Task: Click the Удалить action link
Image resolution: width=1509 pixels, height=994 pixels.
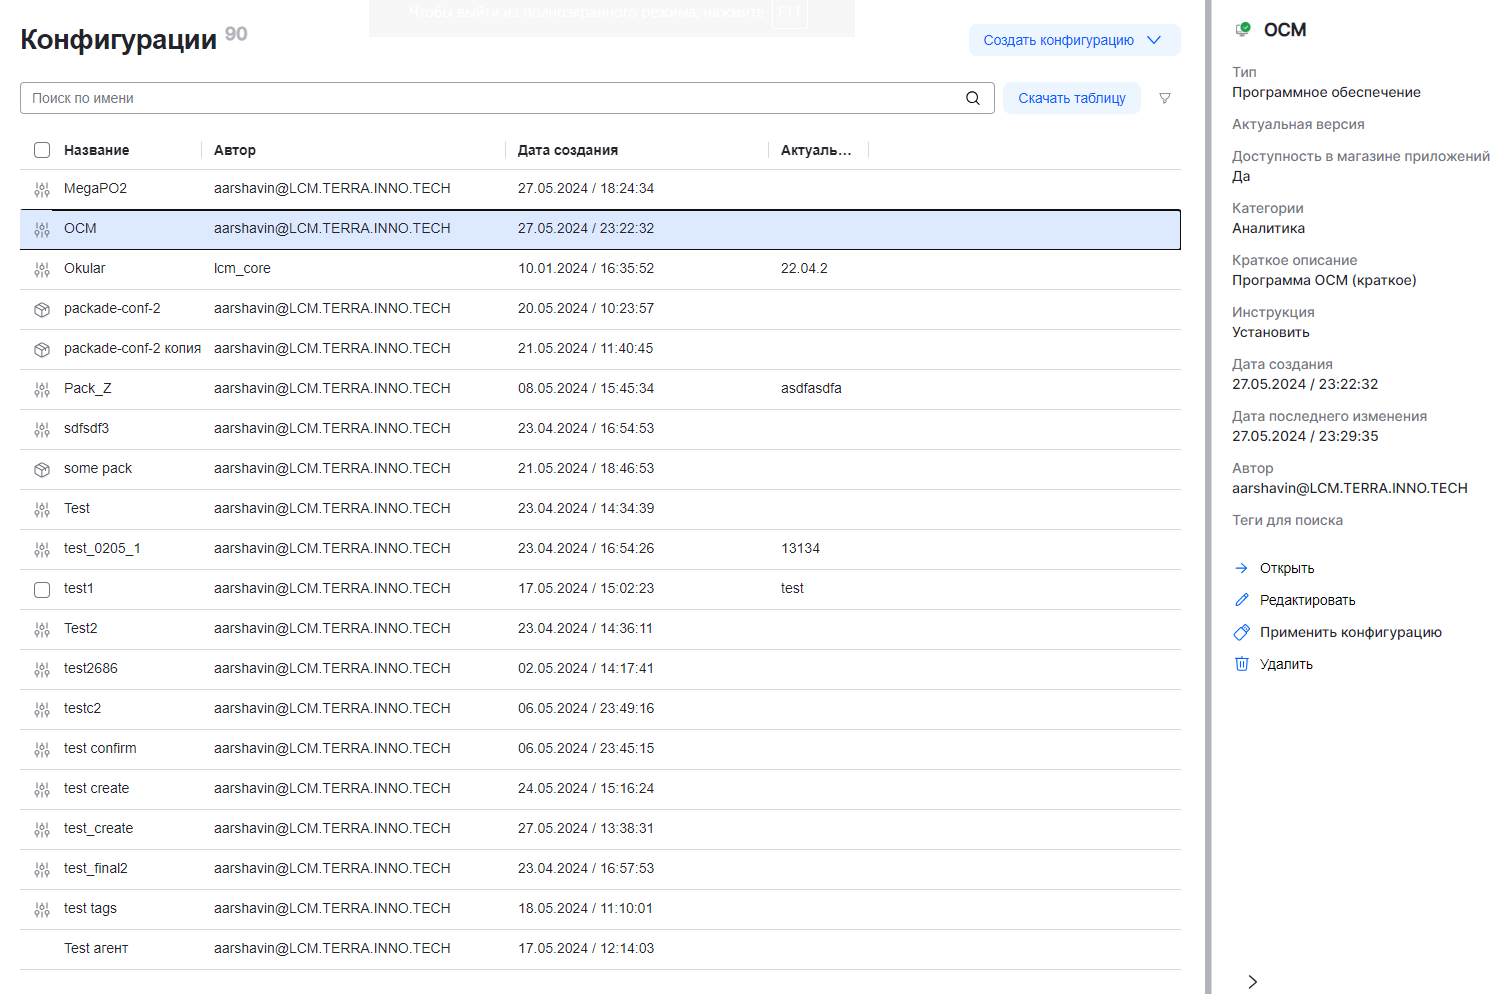Action: pyautogui.click(x=1286, y=664)
